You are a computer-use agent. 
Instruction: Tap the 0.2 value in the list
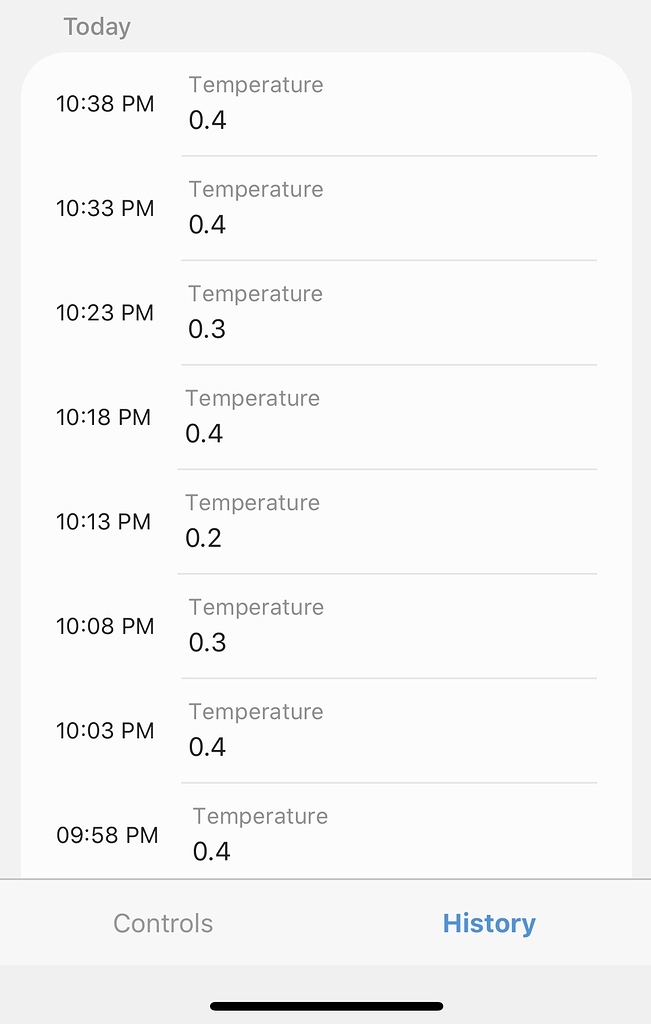(x=206, y=538)
